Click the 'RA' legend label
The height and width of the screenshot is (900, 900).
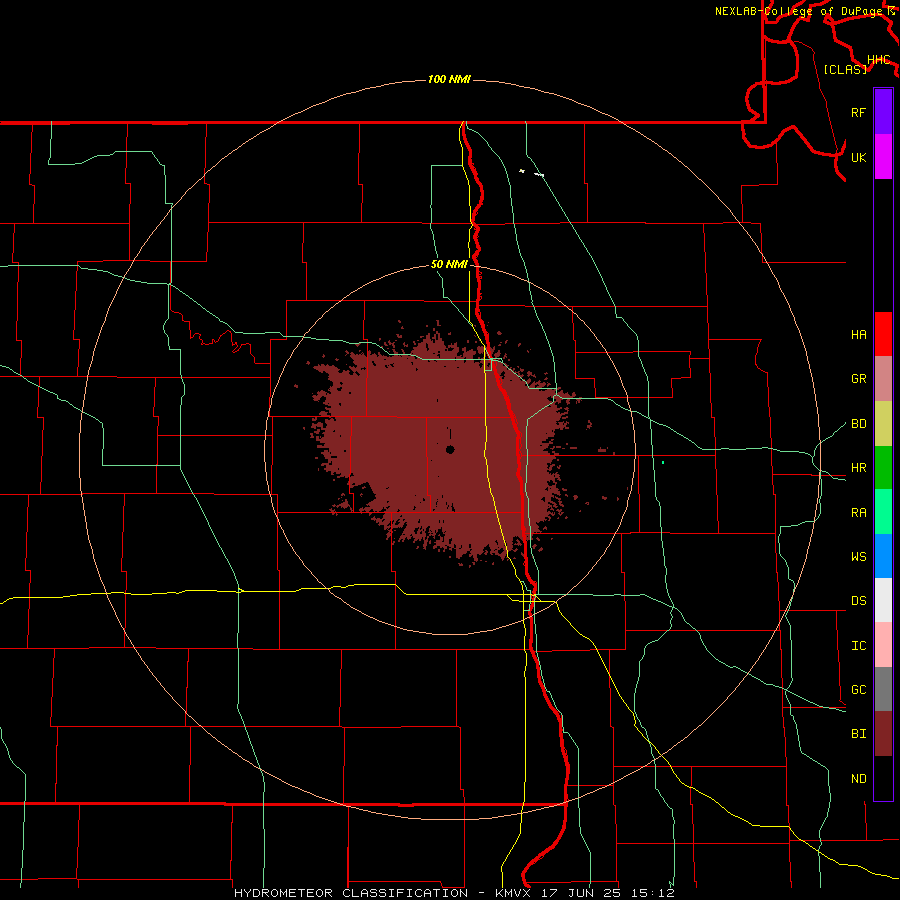click(x=859, y=513)
